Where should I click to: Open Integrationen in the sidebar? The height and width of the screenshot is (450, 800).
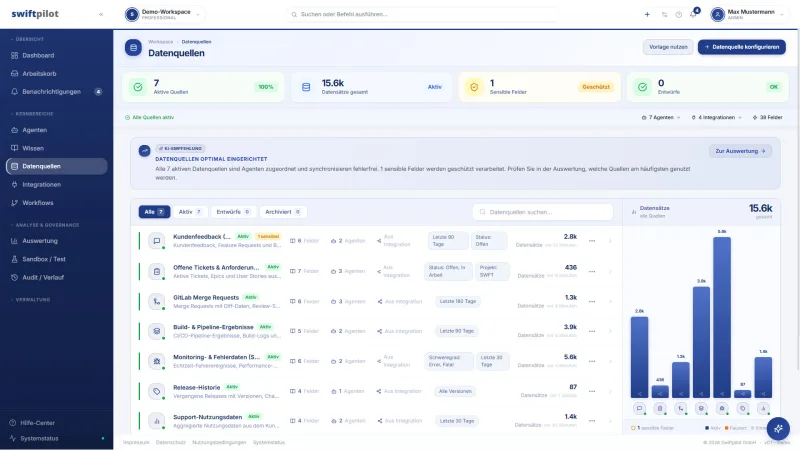[x=56, y=185]
